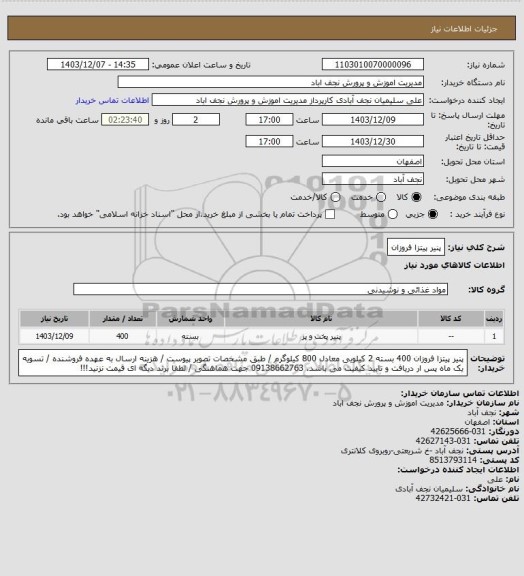This screenshot has width=524, height=576.
Task: Click the price validity hour 17:00 field
Action: pyautogui.click(x=269, y=141)
